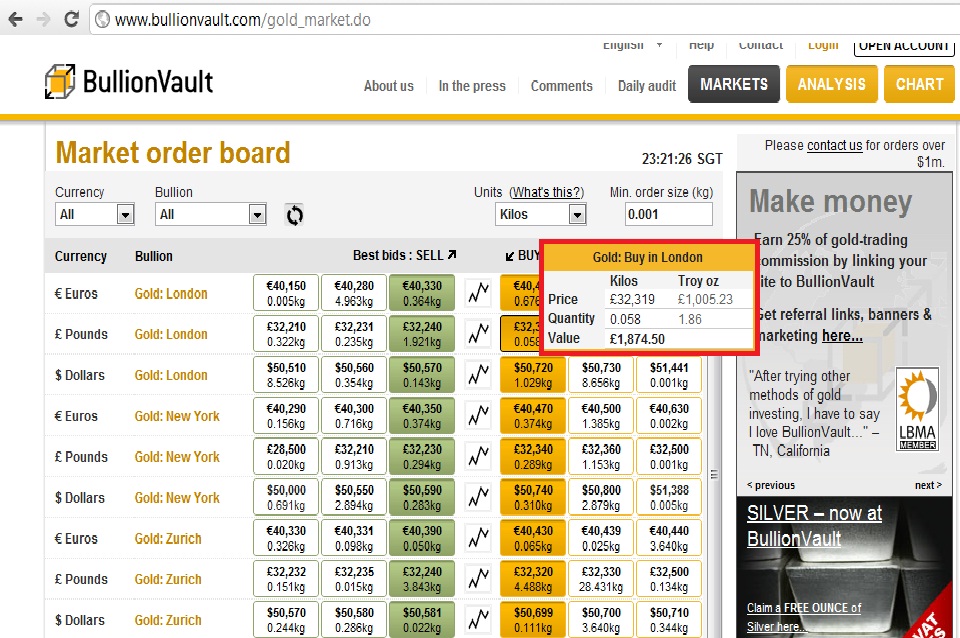
Task: Show previous testimonial
Action: 771,485
